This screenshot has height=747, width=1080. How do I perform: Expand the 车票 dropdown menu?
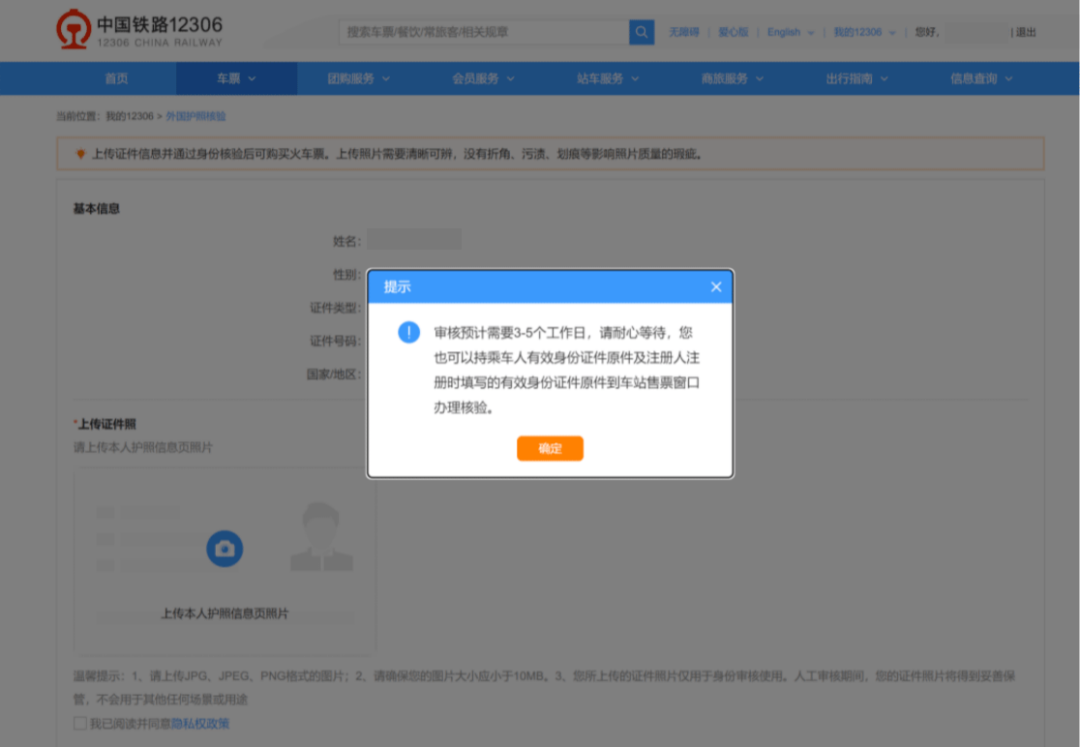236,79
